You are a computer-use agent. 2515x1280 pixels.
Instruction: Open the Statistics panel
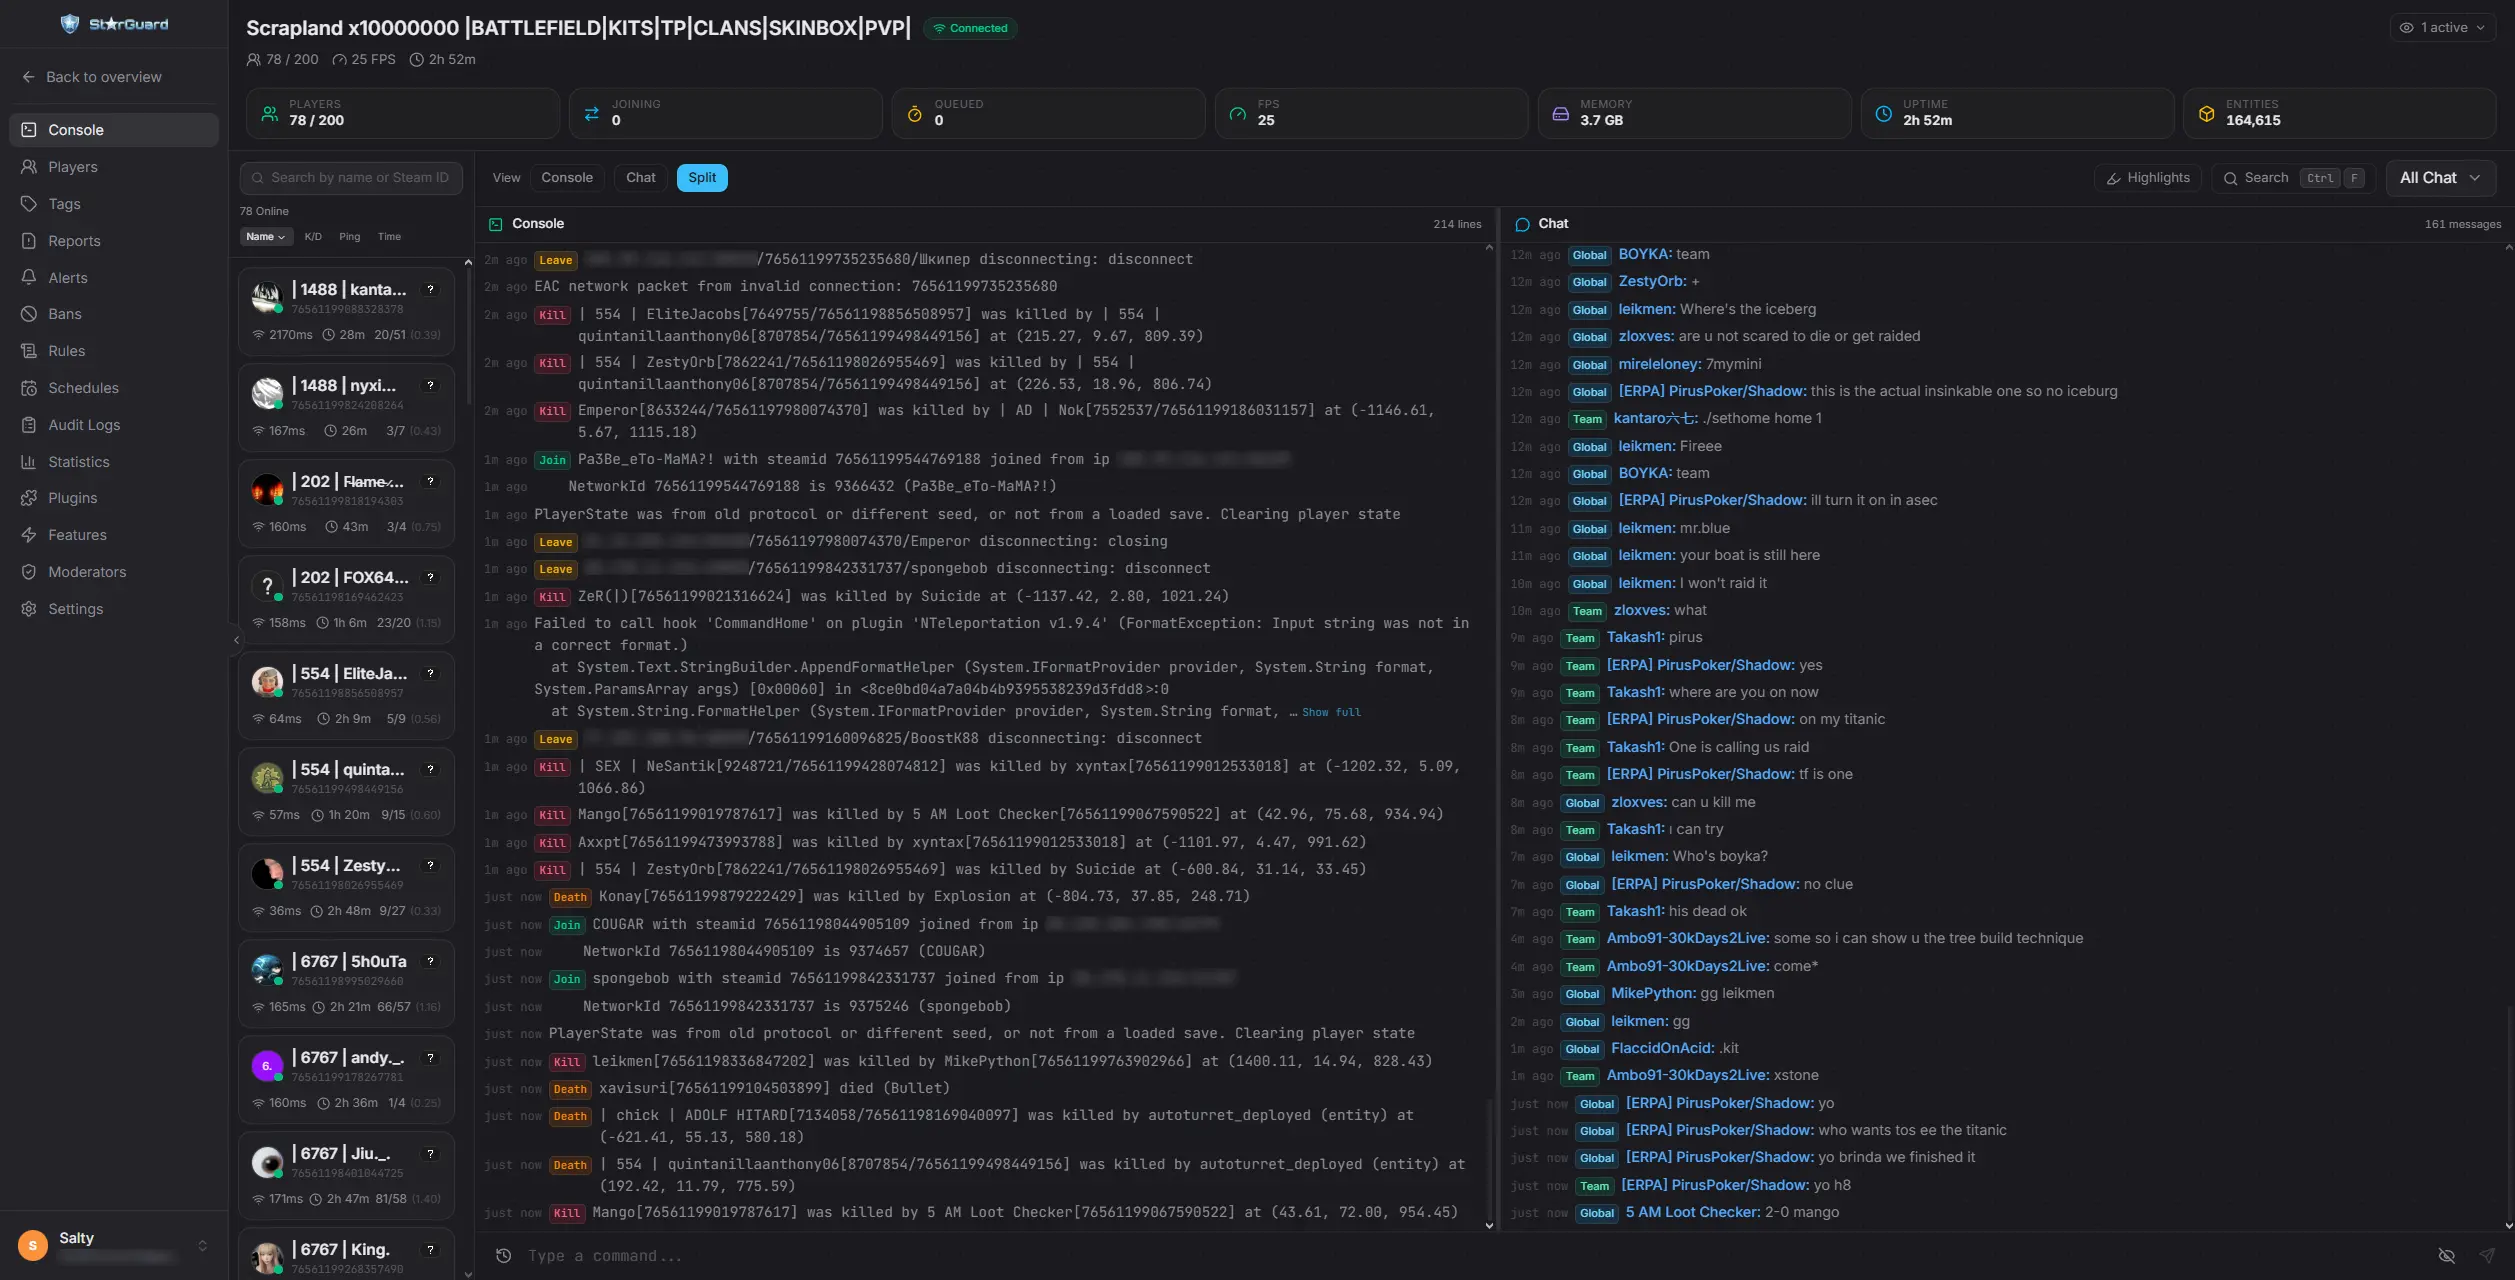coord(79,461)
